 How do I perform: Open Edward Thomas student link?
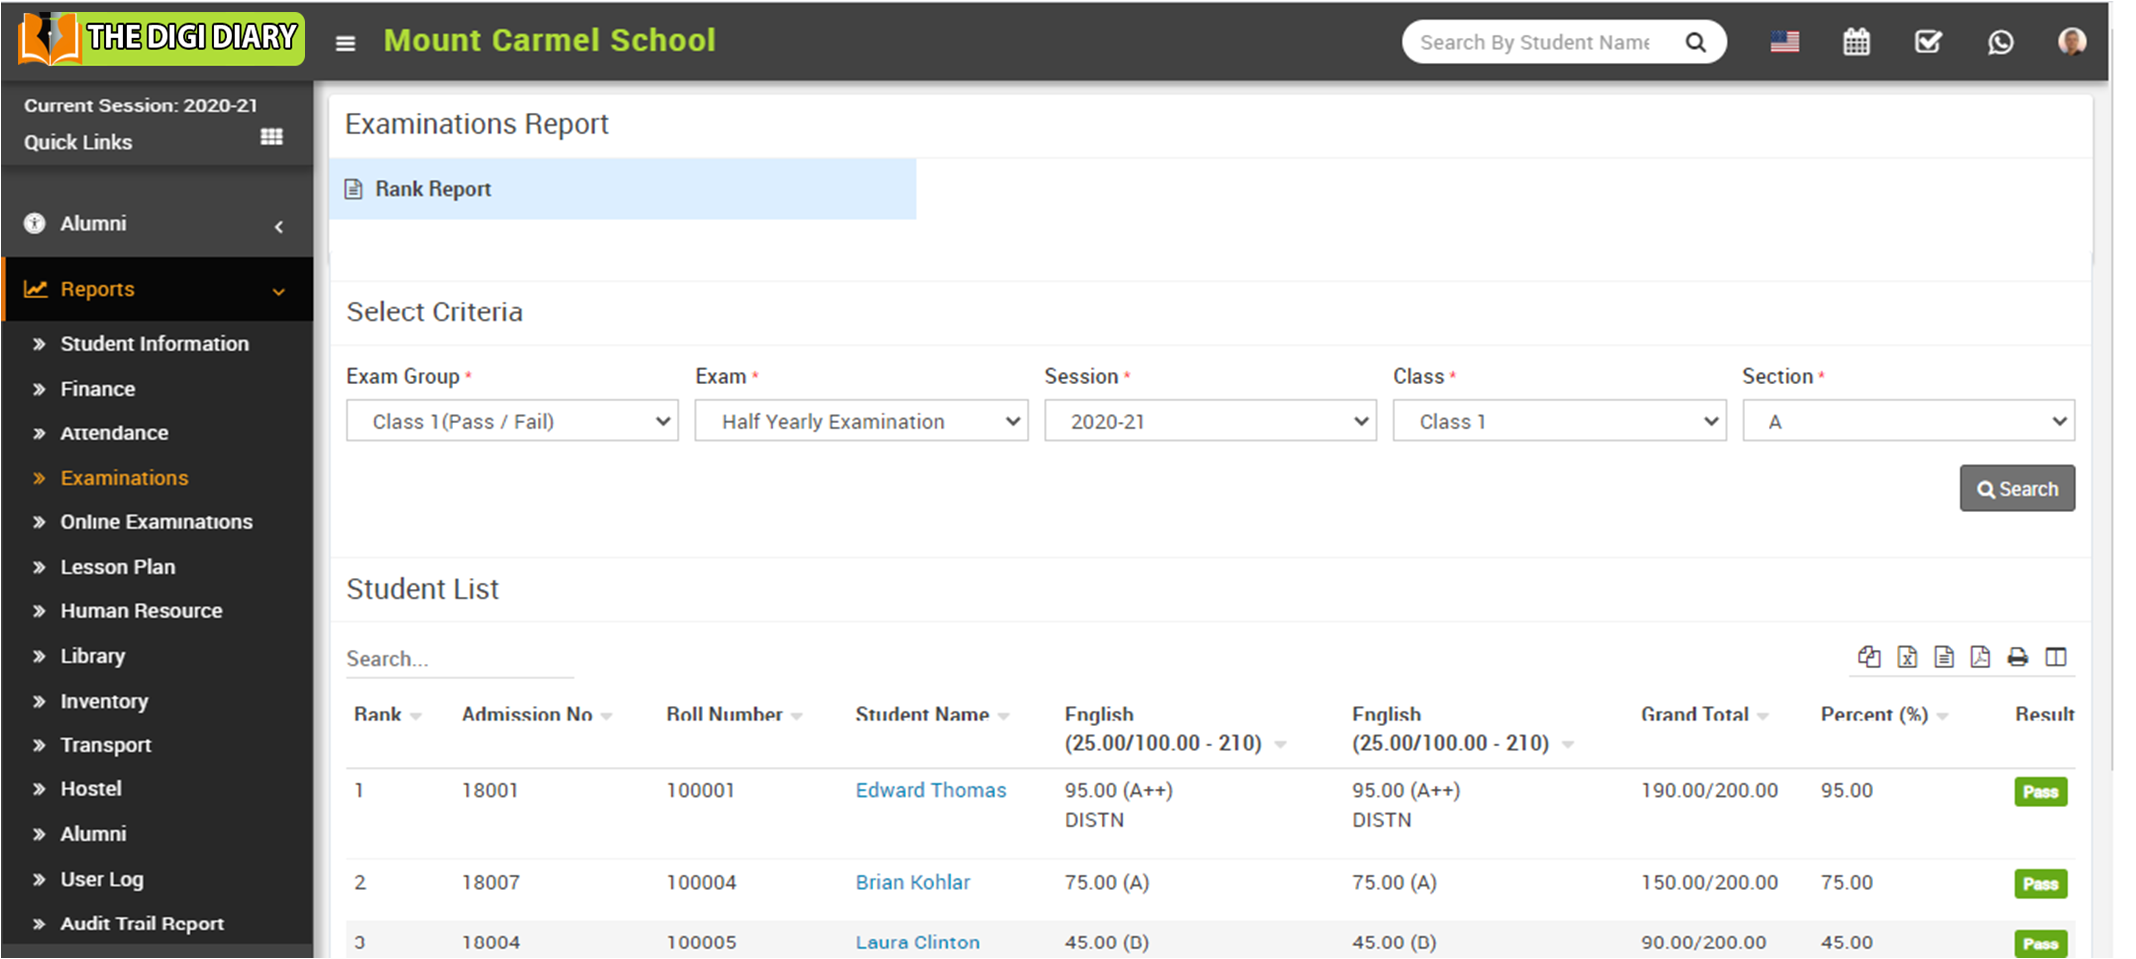point(930,790)
